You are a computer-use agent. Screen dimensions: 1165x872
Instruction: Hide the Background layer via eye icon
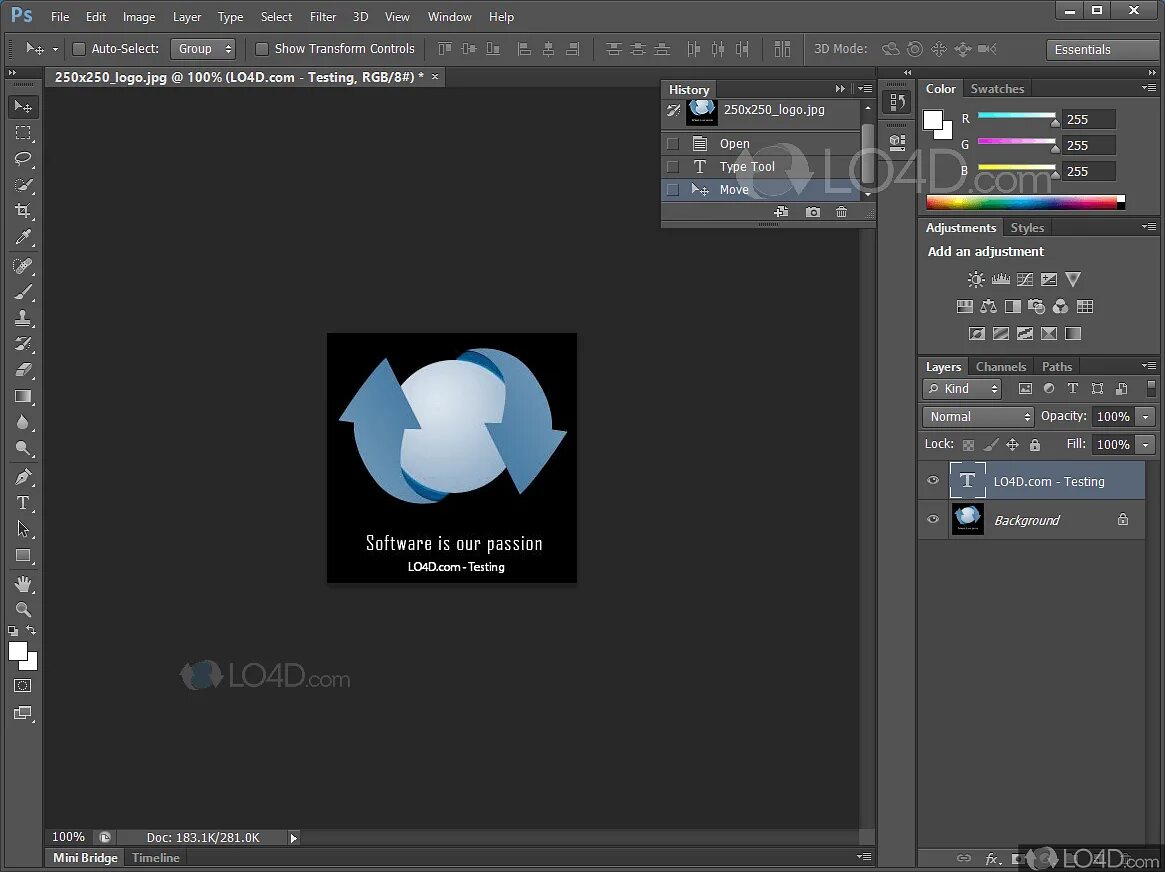click(933, 519)
